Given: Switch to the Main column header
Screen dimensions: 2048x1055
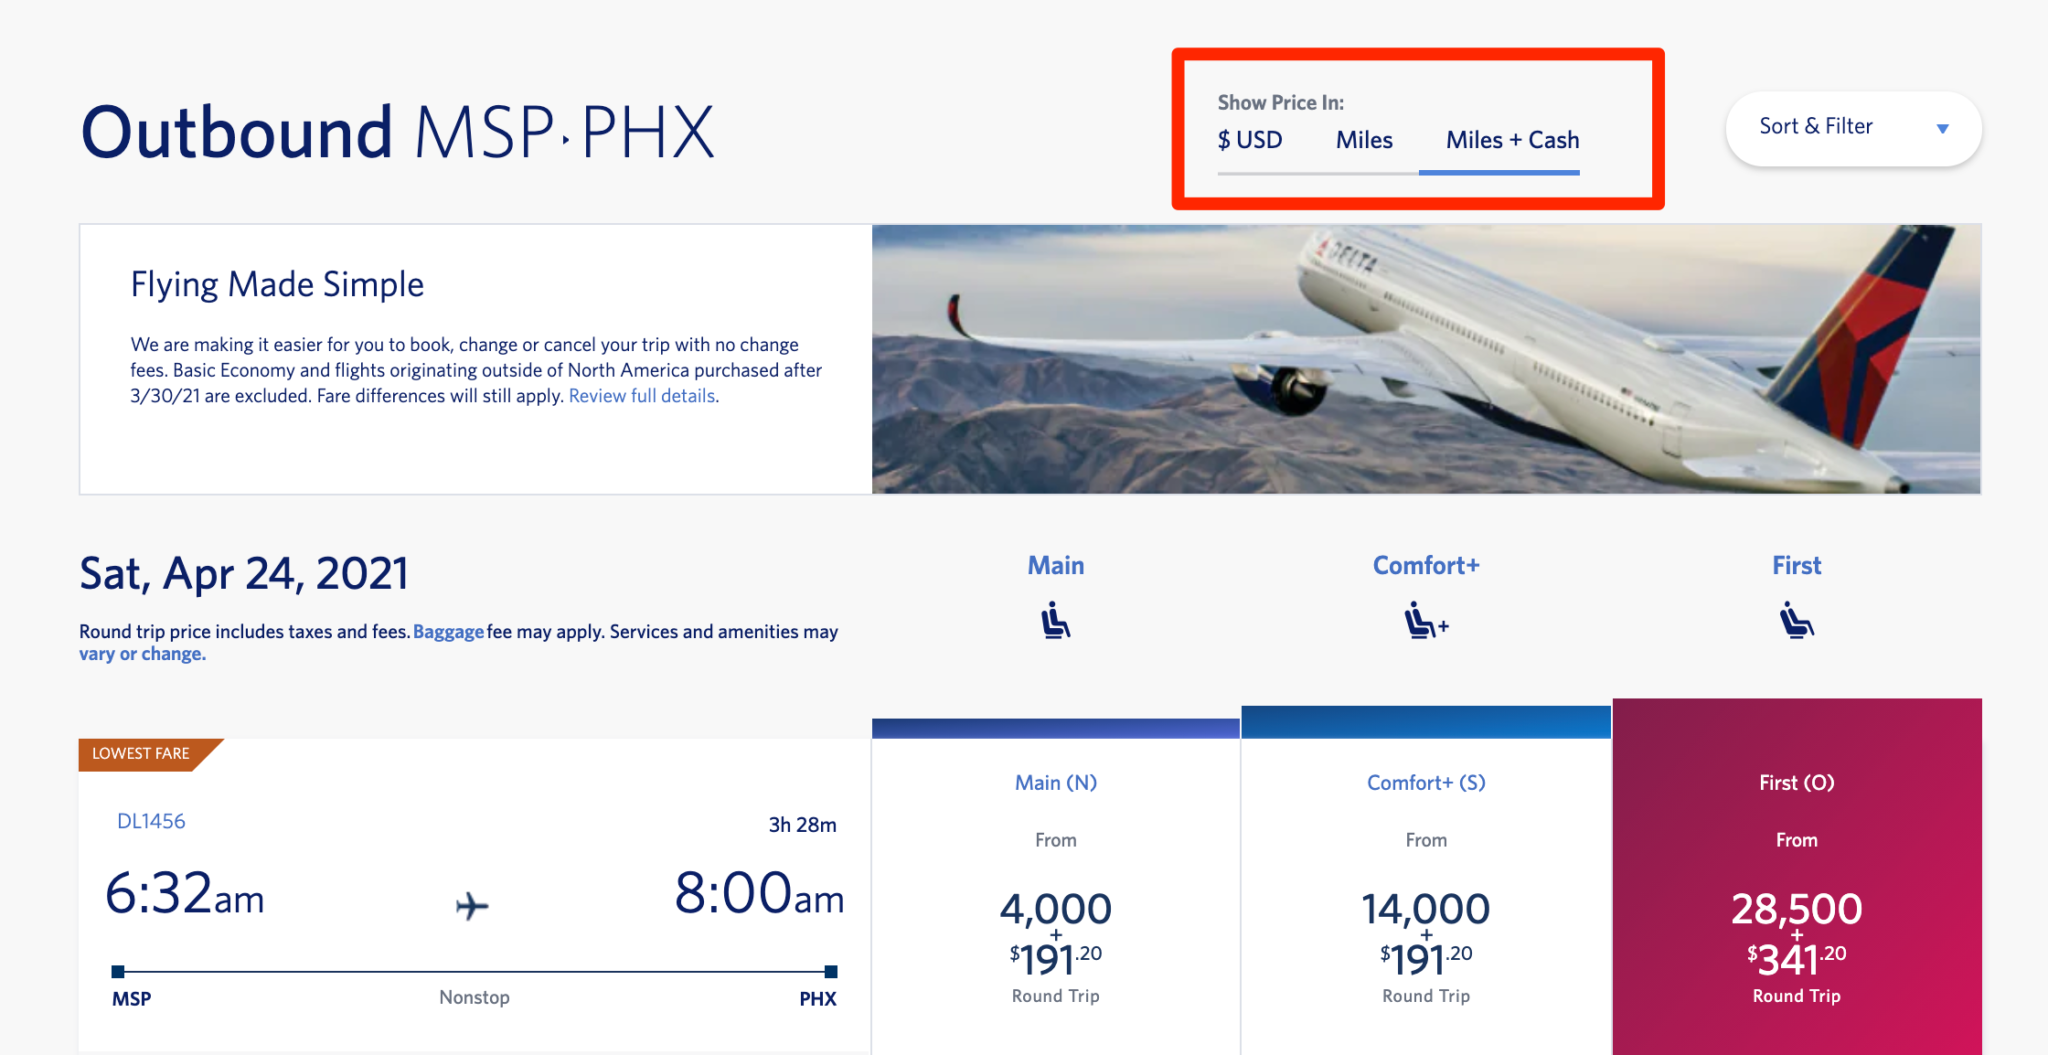Looking at the screenshot, I should [1055, 564].
